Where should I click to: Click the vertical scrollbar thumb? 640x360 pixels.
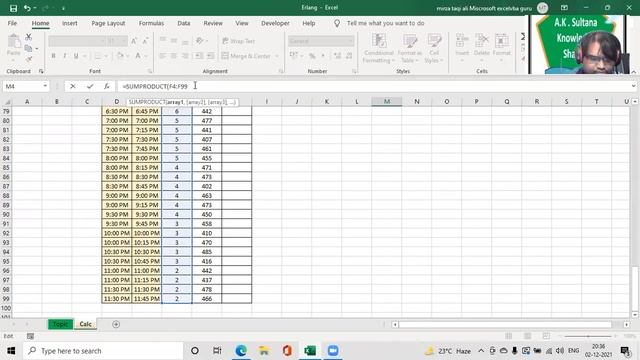(x=635, y=288)
